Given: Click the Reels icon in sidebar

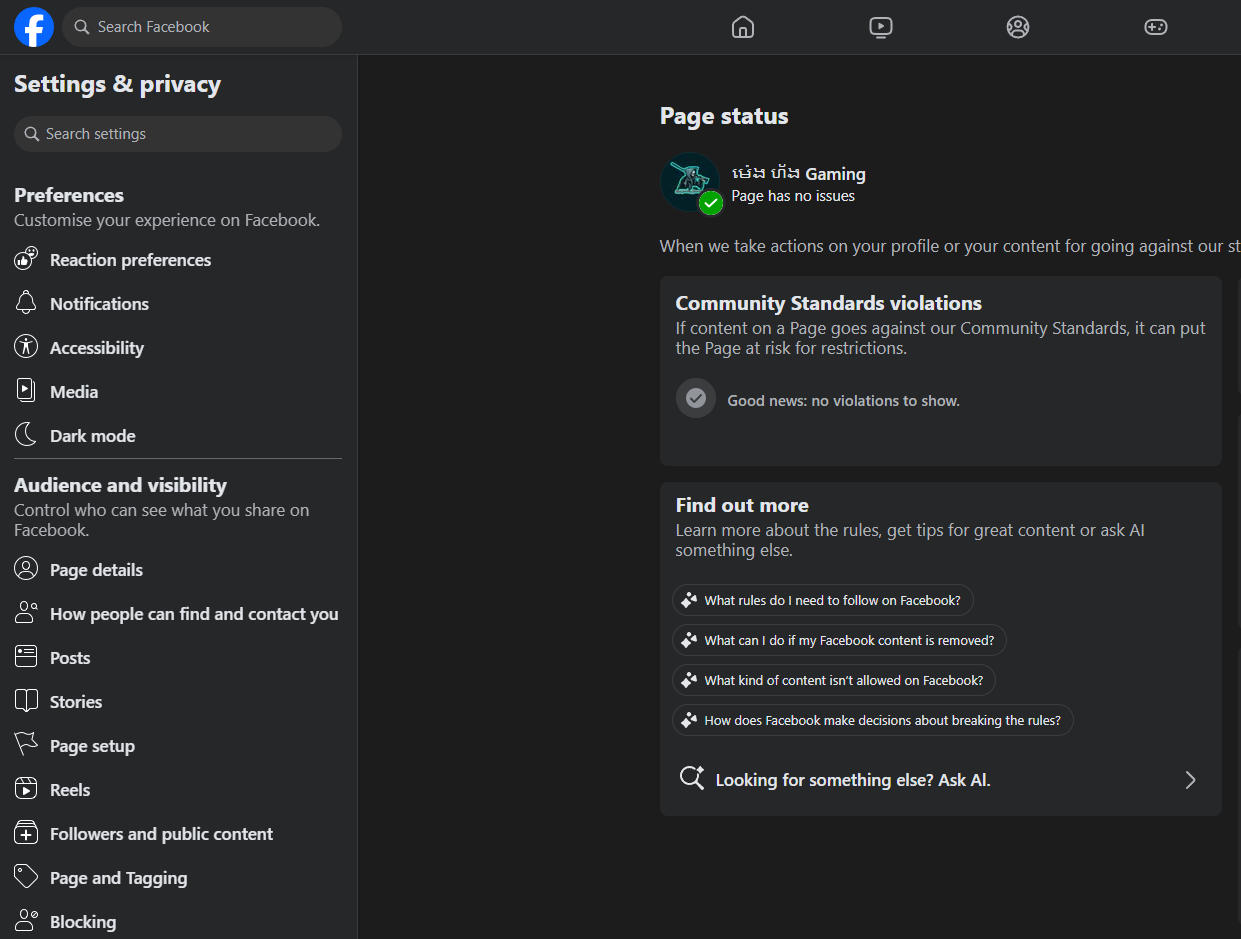Looking at the screenshot, I should (26, 789).
